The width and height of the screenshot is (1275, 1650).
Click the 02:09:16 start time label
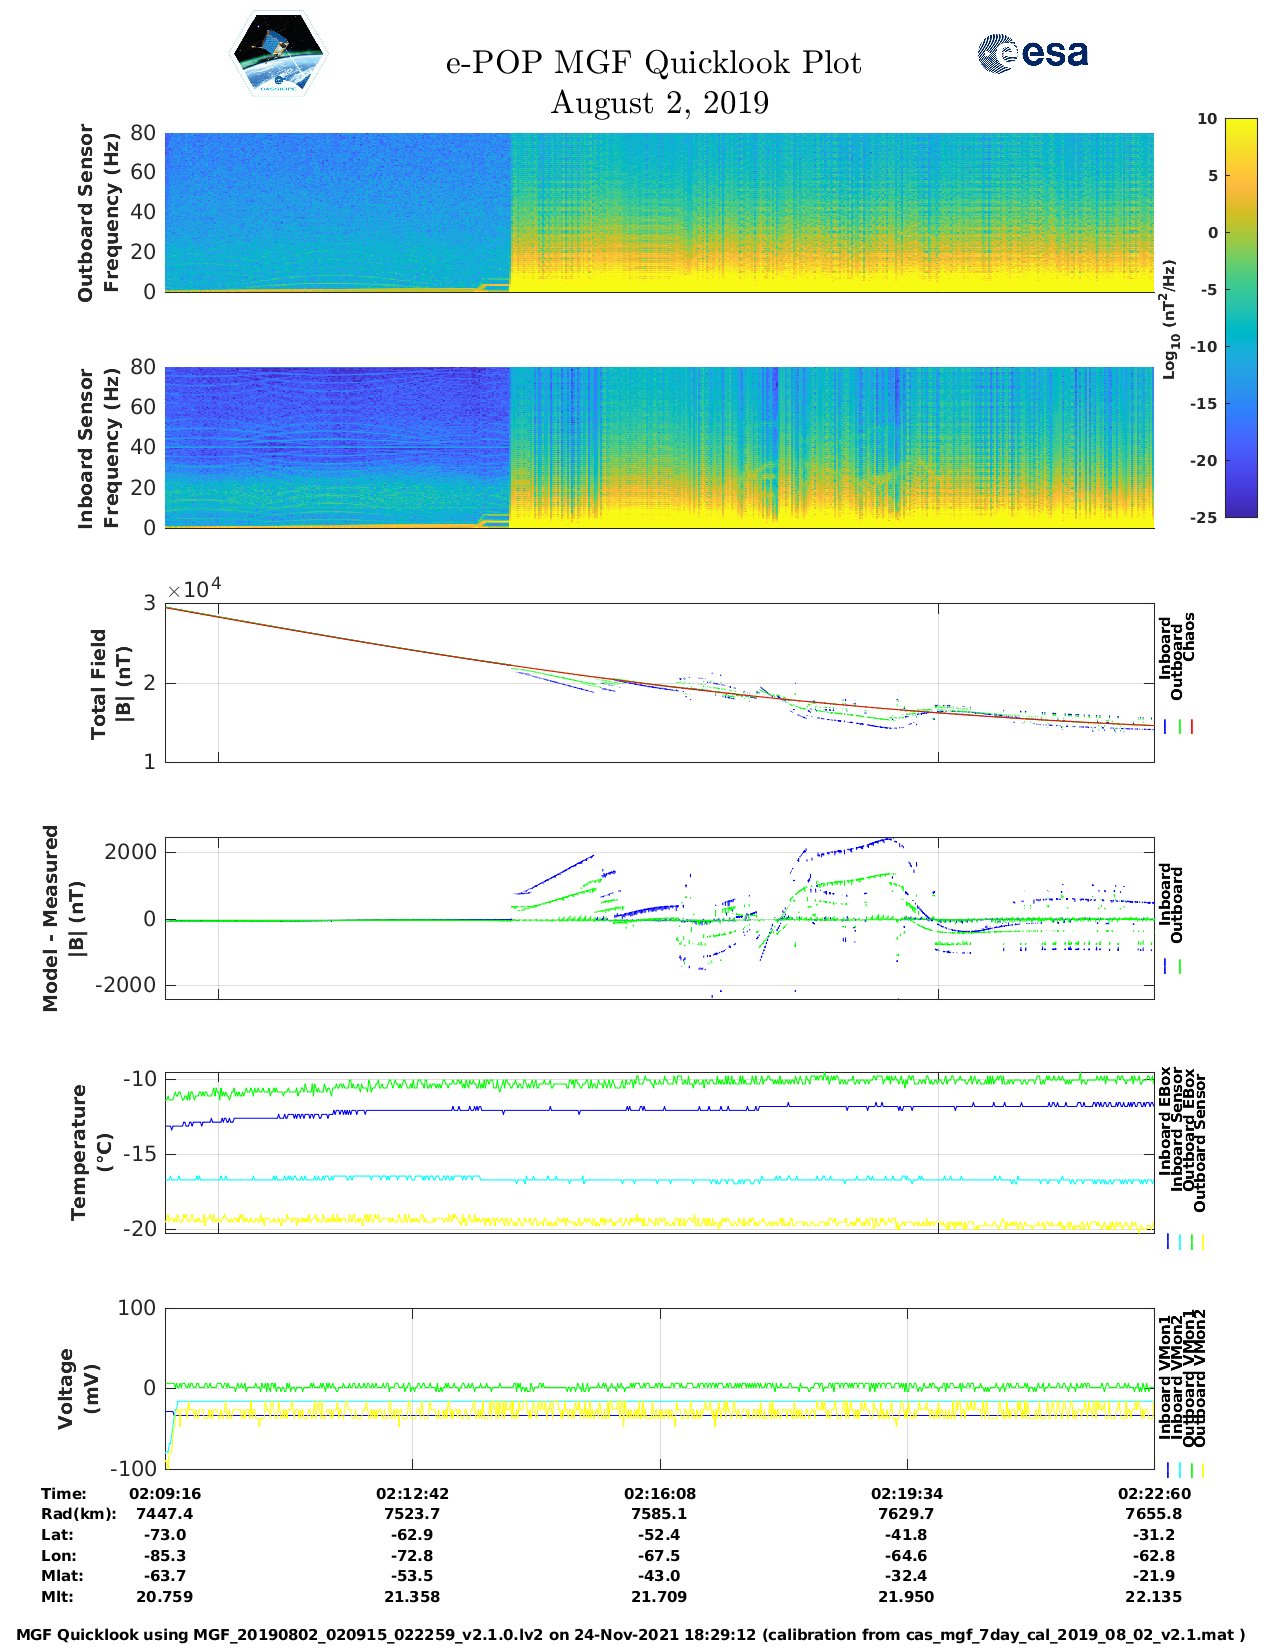(x=165, y=1493)
